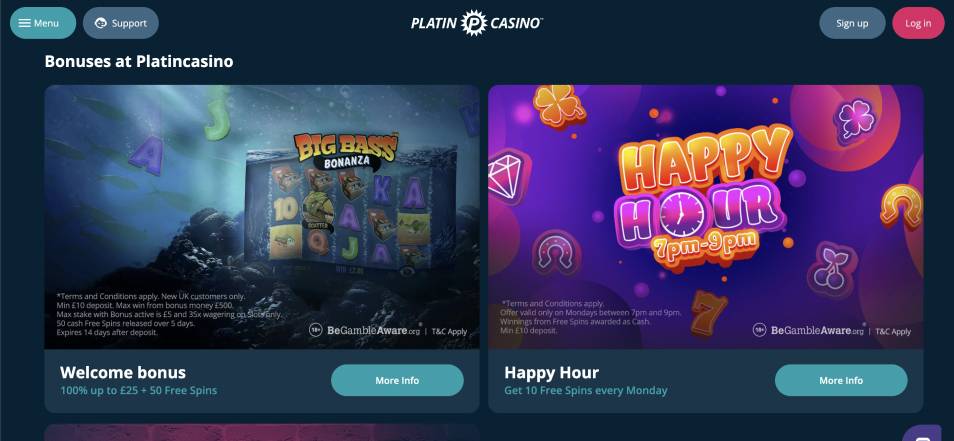
Task: Open More Info for Welcome bonus
Action: point(397,380)
